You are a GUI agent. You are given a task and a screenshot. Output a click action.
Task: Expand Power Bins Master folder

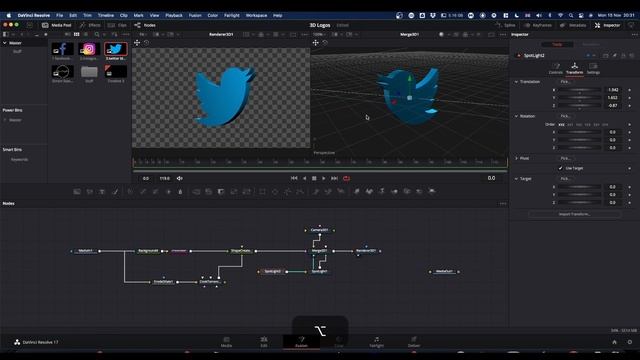[5, 120]
